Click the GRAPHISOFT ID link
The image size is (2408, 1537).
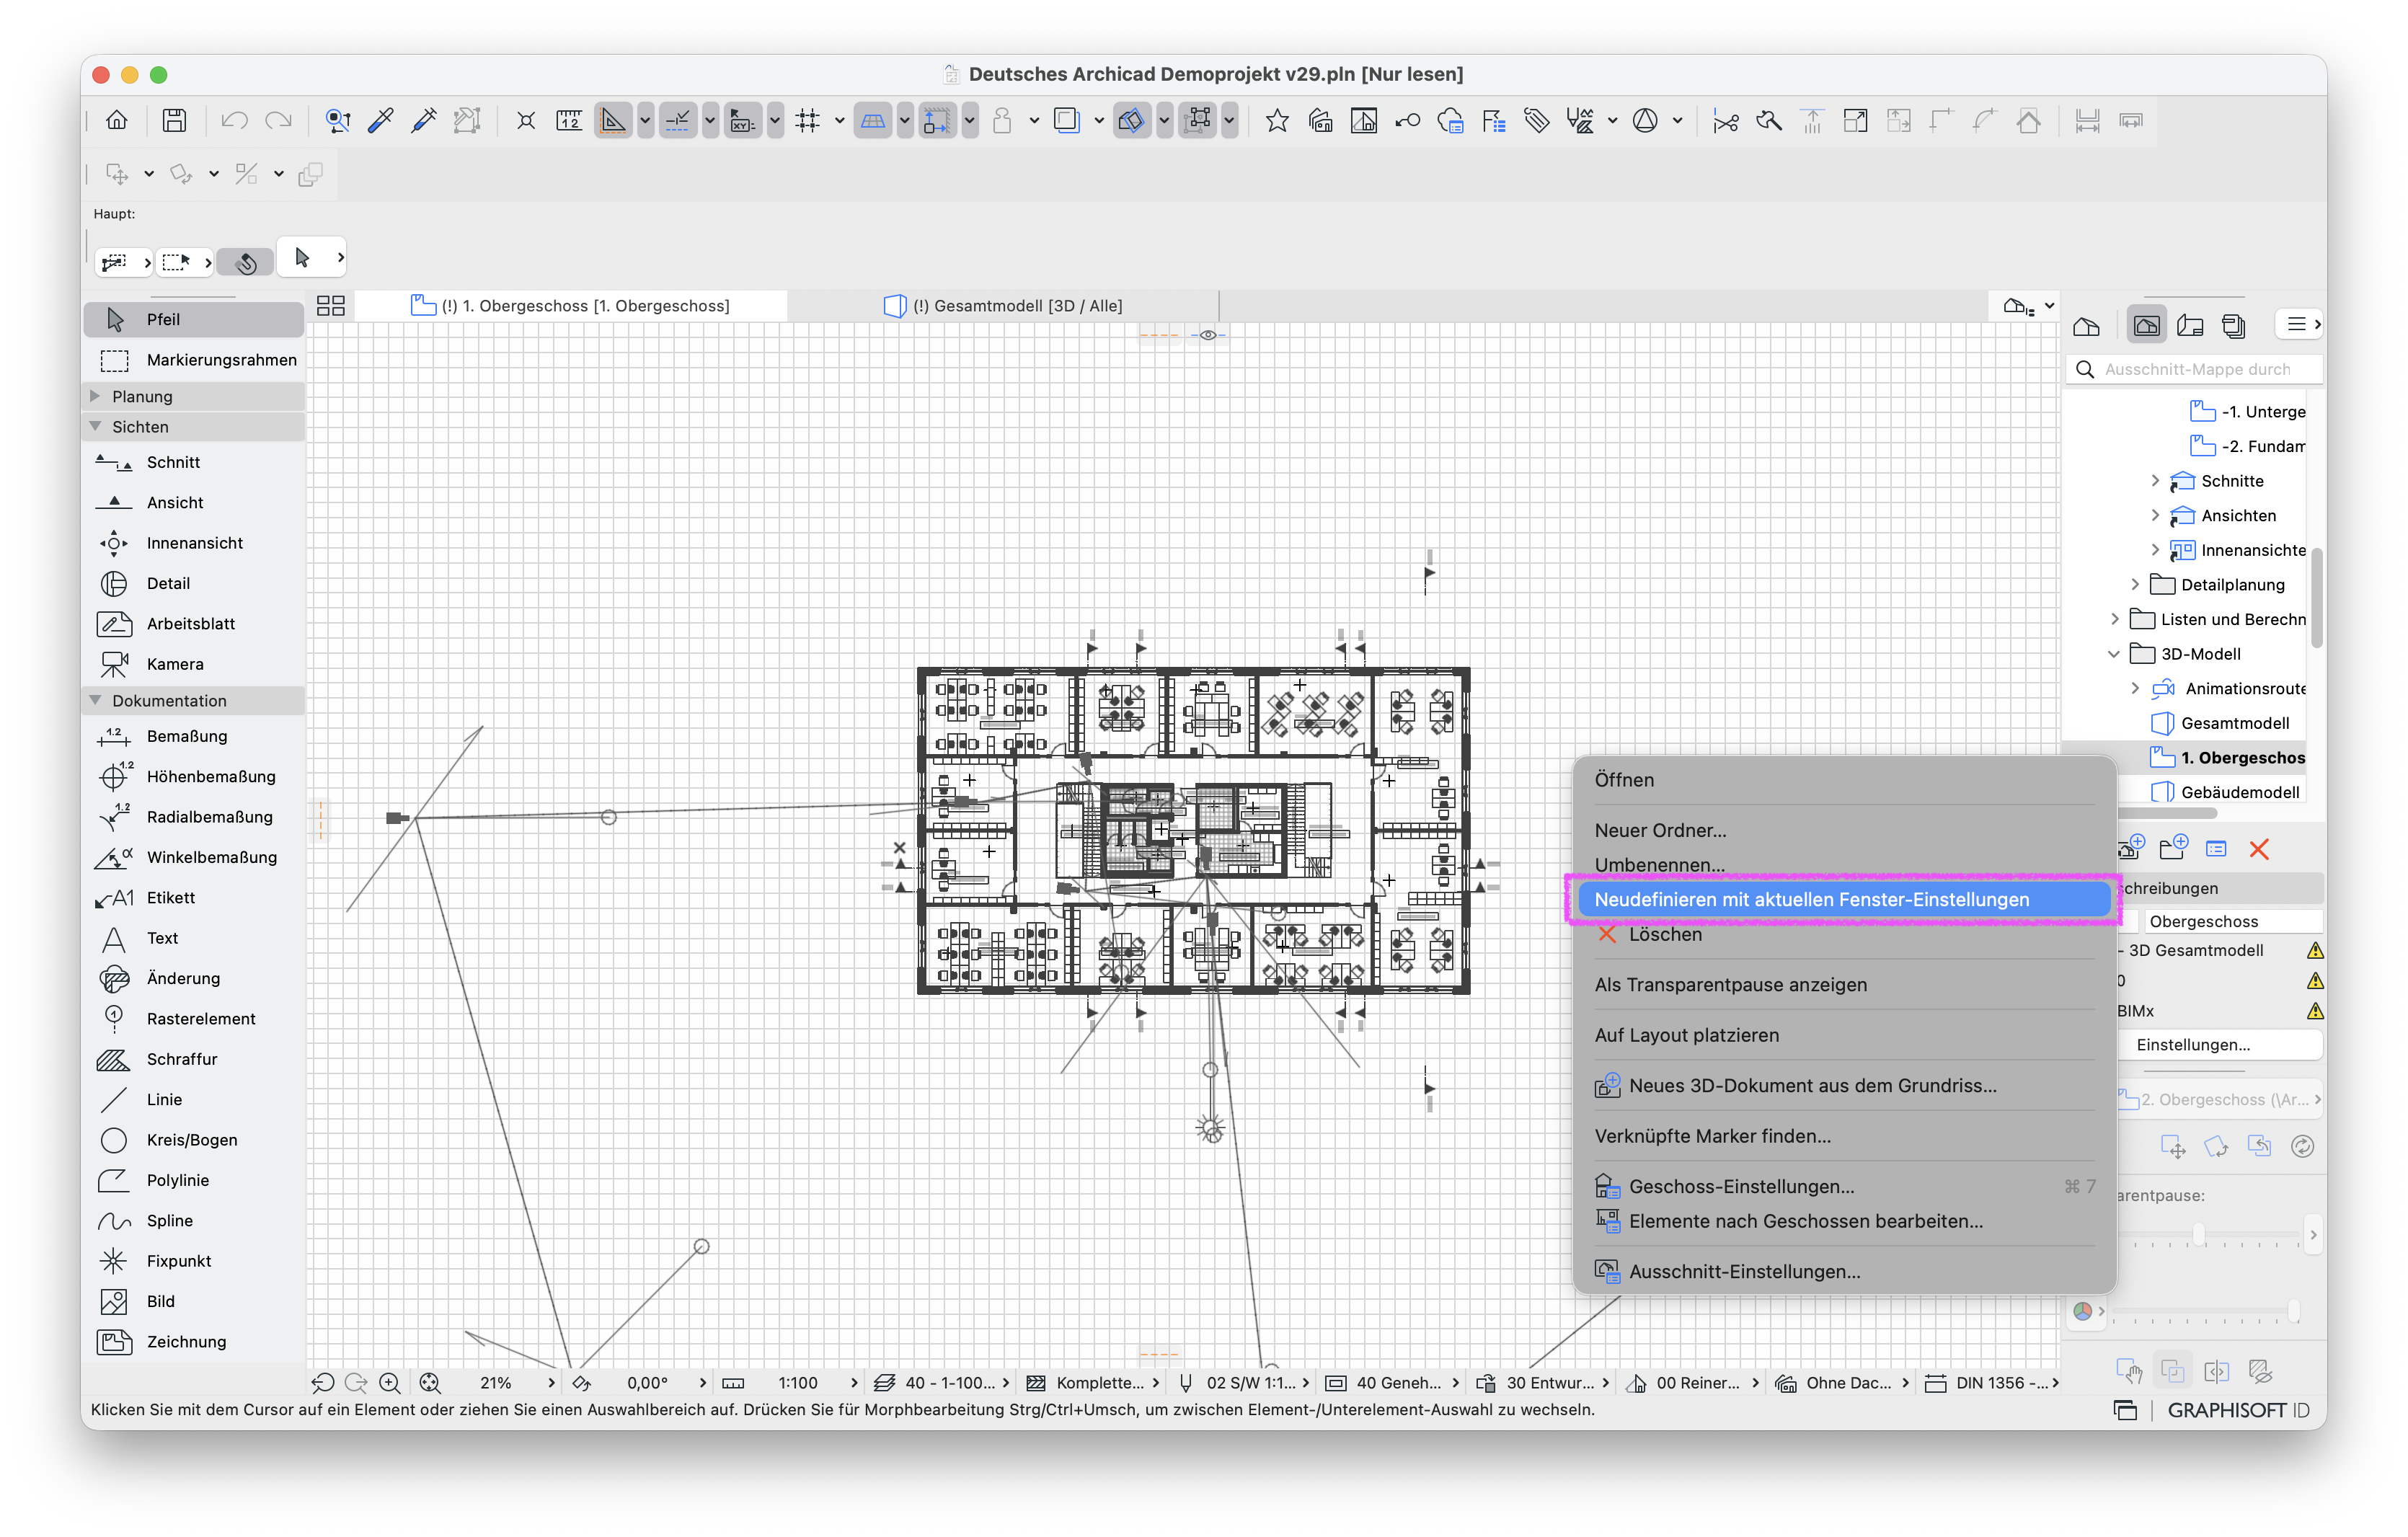tap(2238, 1410)
